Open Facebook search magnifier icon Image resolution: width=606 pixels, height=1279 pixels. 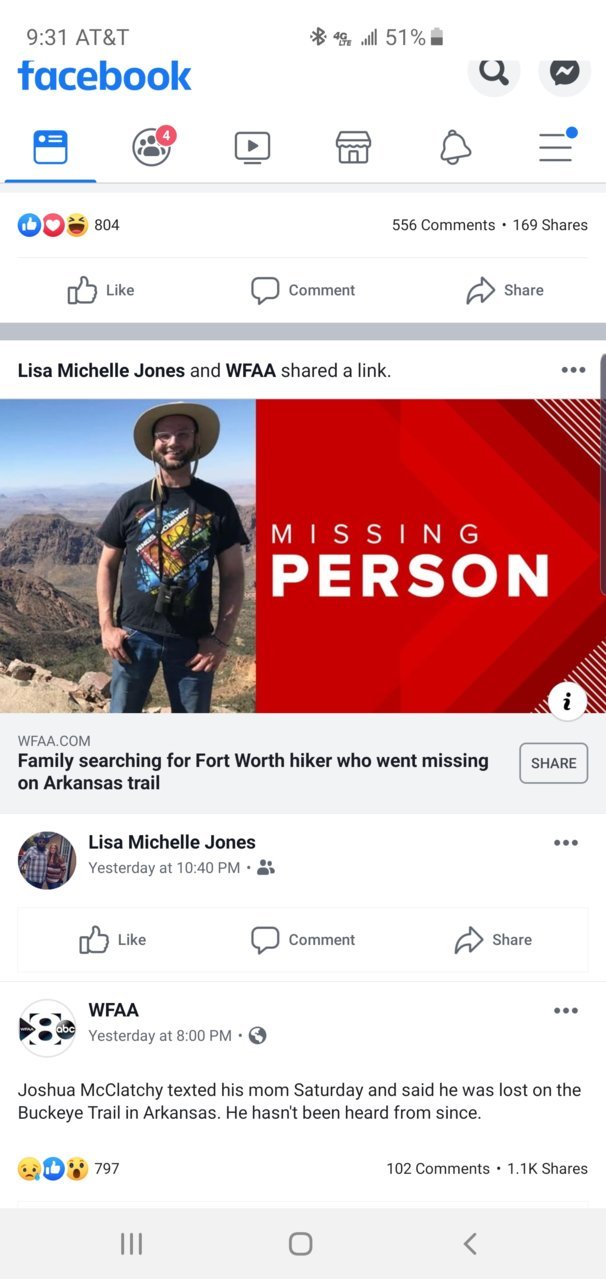coord(494,73)
